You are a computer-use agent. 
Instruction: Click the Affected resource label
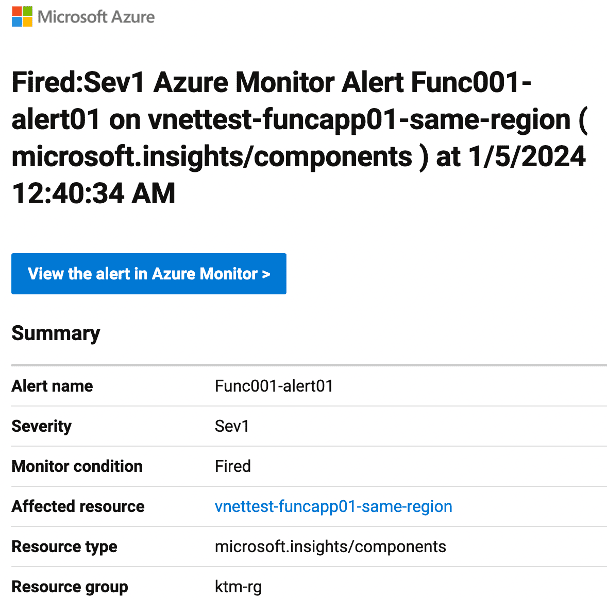click(78, 507)
